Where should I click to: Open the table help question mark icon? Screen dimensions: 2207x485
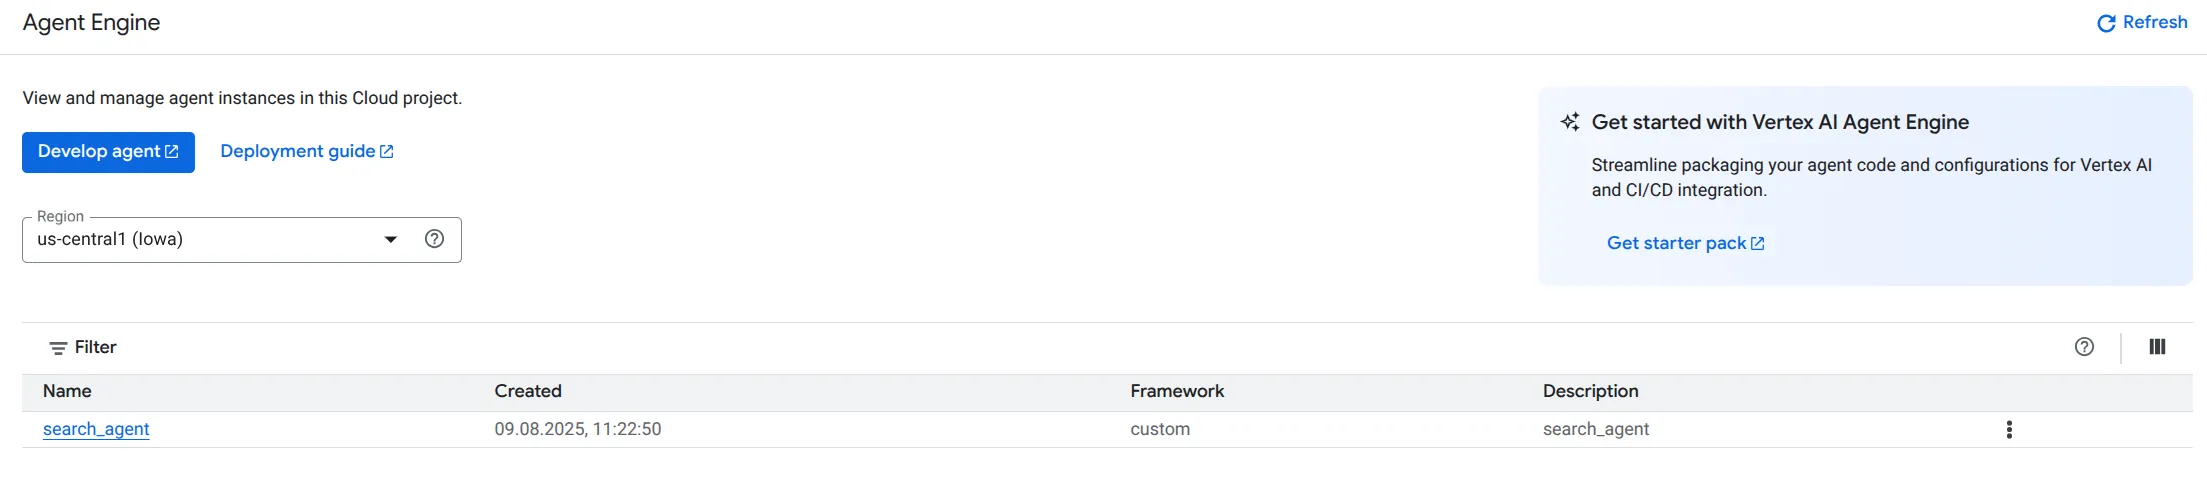tap(2084, 347)
